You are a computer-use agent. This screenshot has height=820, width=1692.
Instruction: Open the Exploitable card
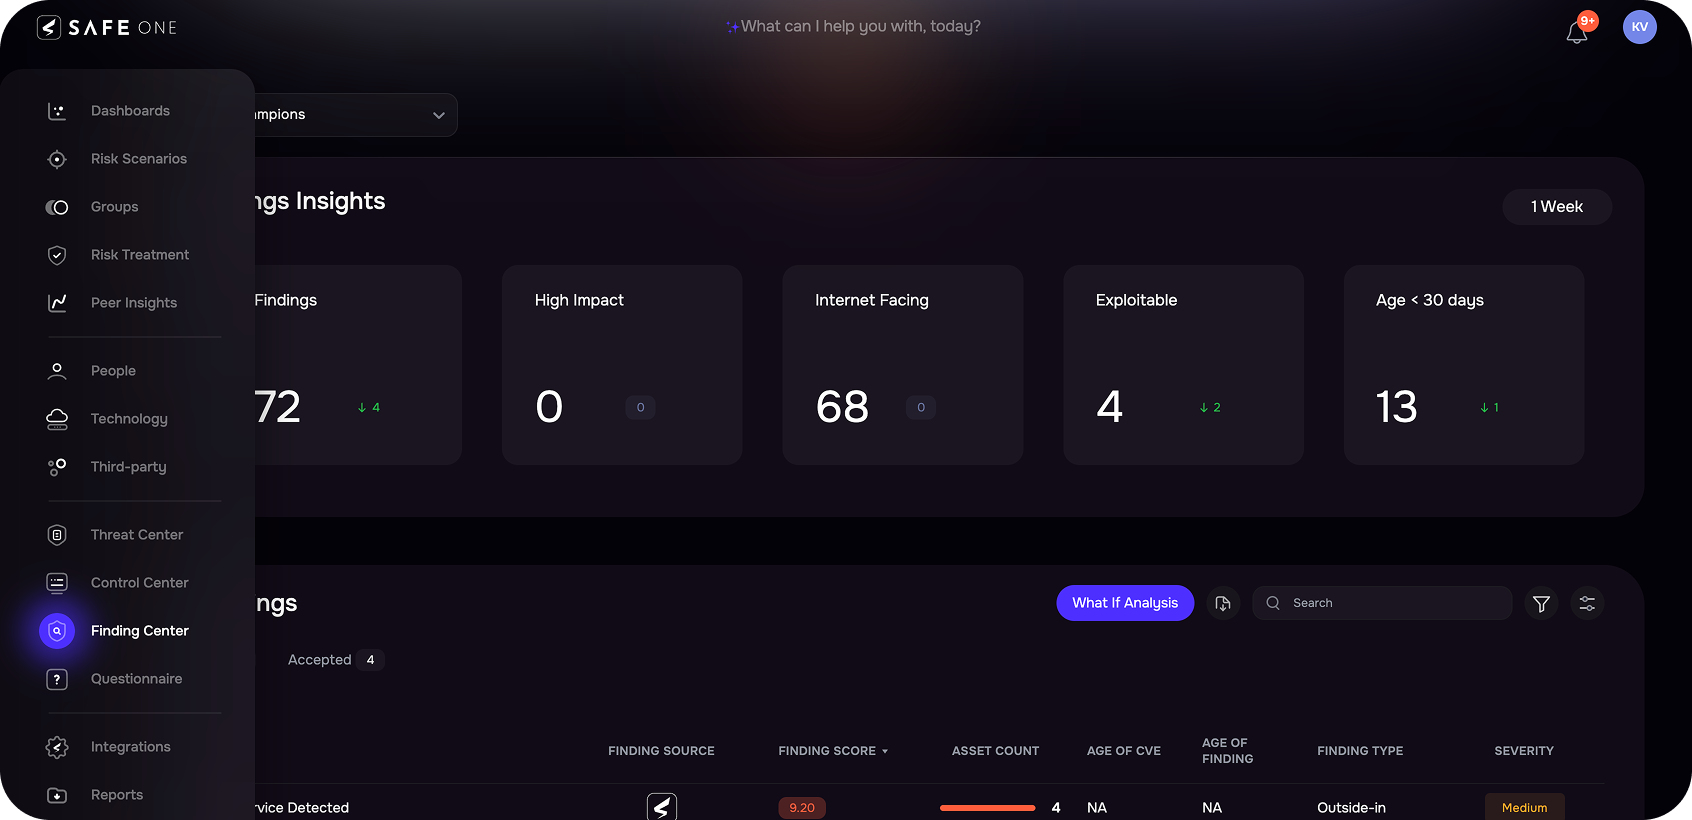1183,365
